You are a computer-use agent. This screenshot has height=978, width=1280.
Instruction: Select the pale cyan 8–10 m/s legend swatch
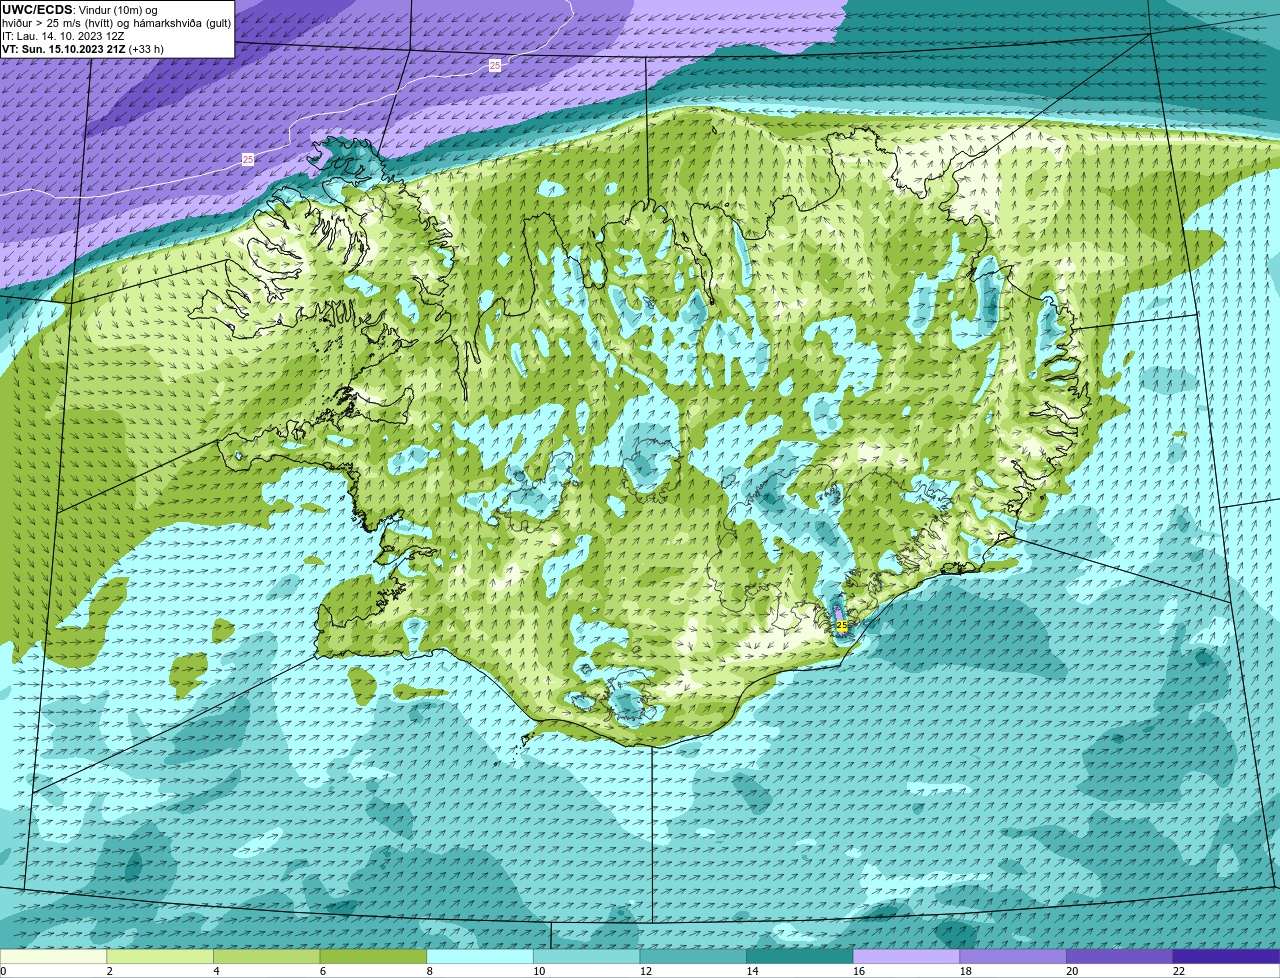click(x=480, y=956)
